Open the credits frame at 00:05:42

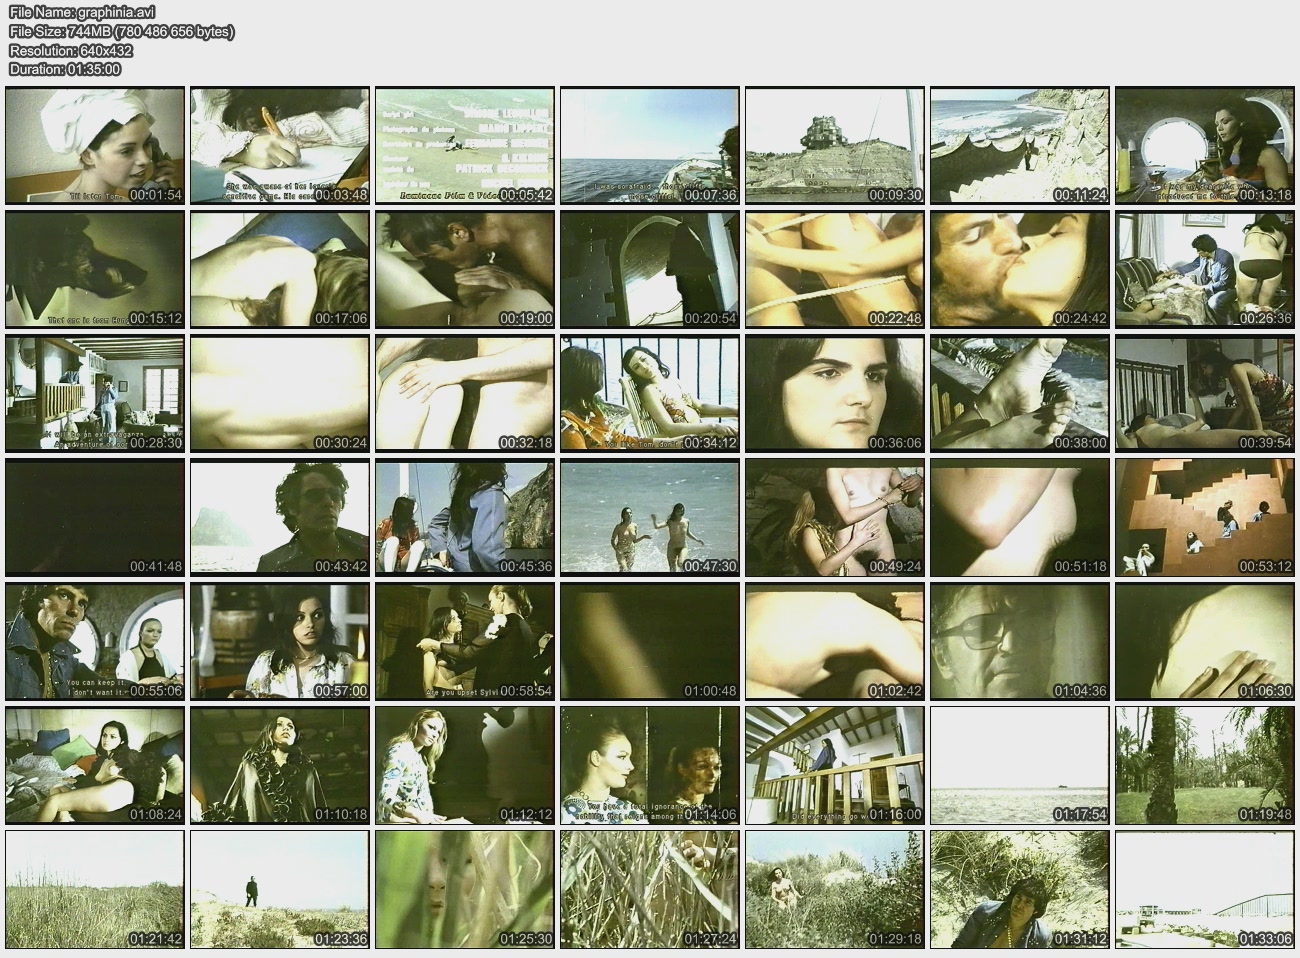click(x=465, y=146)
